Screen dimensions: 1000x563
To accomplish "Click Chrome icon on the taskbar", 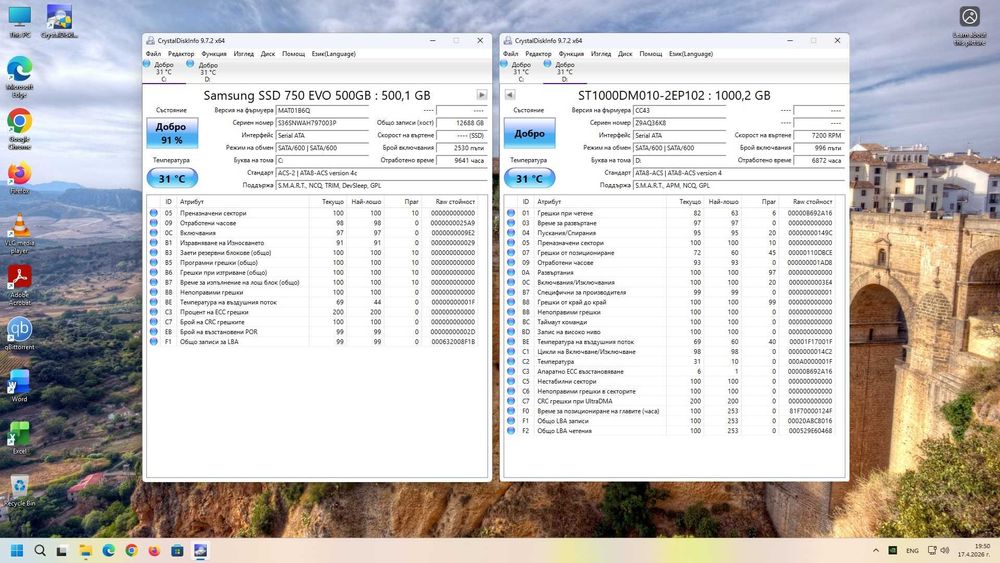I will pos(131,551).
